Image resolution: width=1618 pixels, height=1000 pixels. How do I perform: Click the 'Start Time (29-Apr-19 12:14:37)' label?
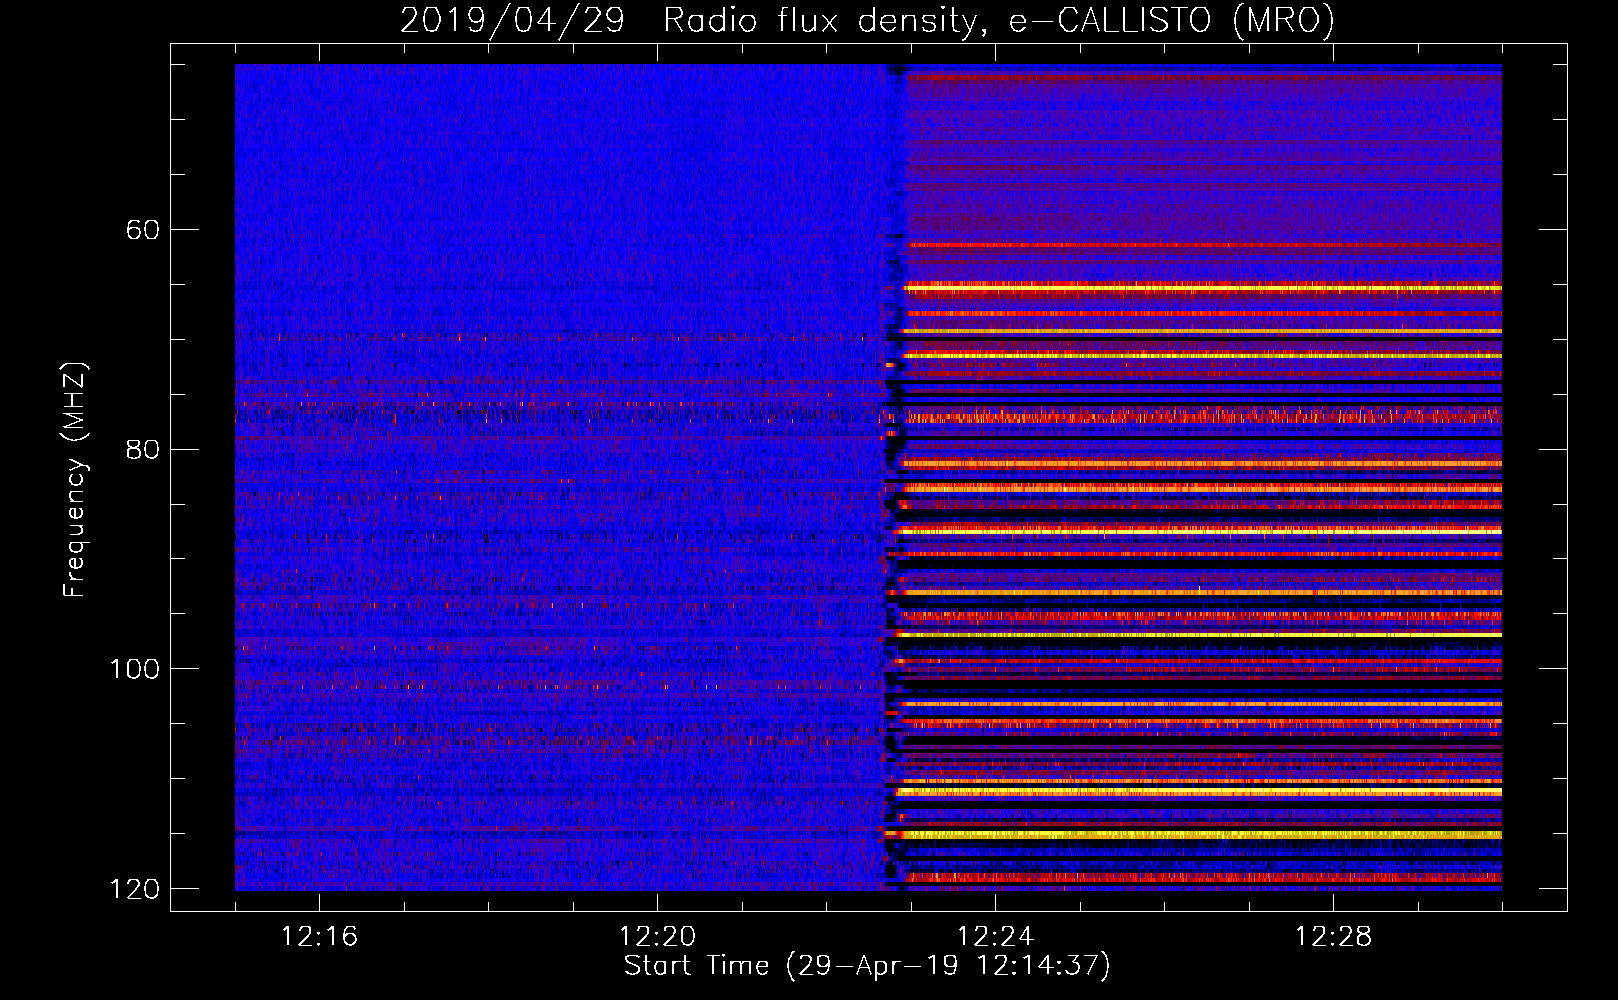point(867,966)
